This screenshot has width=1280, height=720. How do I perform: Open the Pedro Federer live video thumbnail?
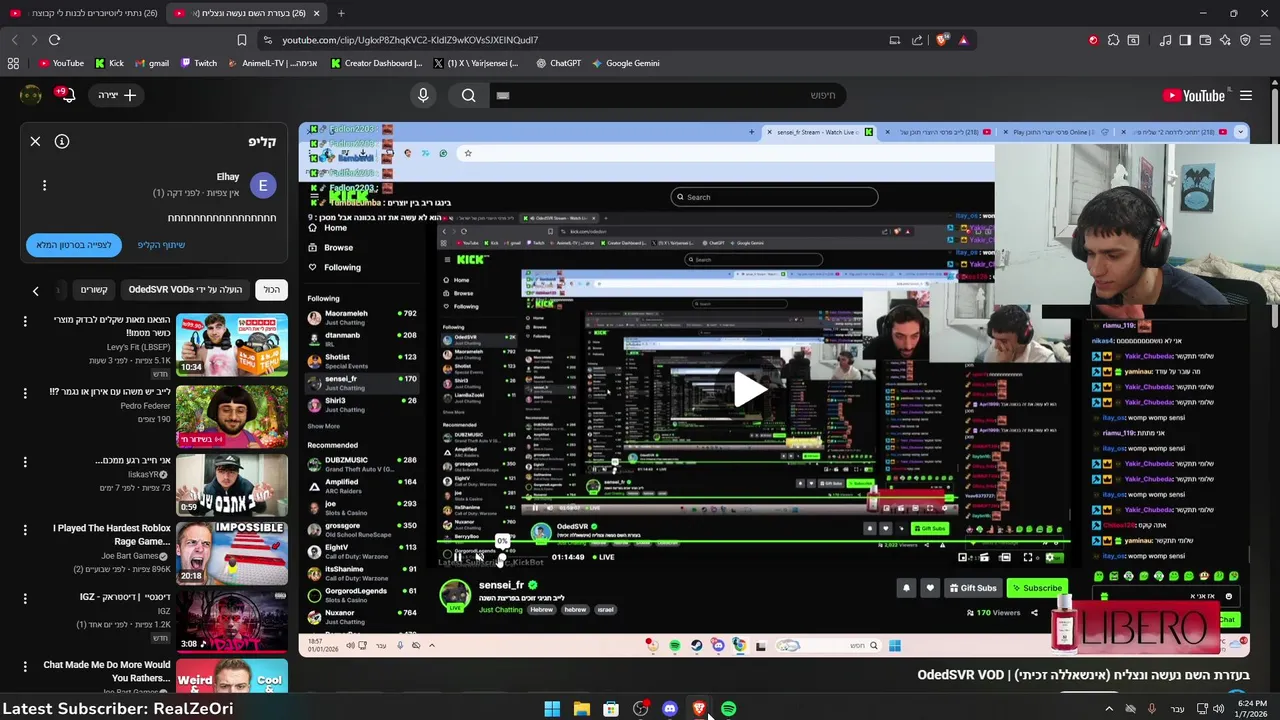click(232, 415)
